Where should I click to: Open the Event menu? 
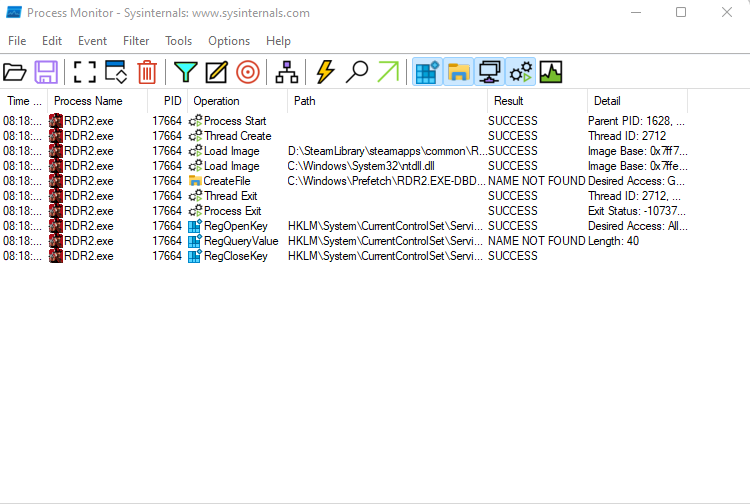tap(92, 41)
